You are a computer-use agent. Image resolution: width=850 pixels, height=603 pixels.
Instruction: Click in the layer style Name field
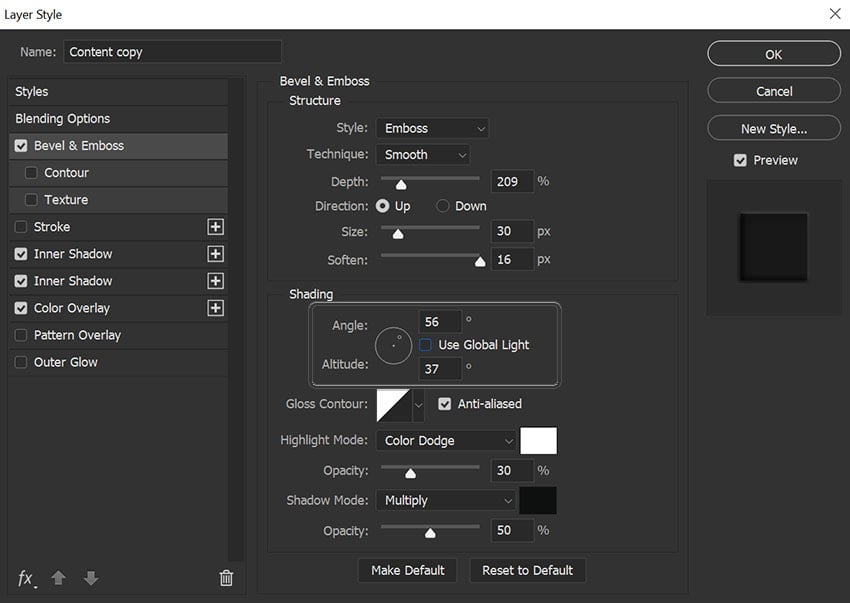(170, 51)
